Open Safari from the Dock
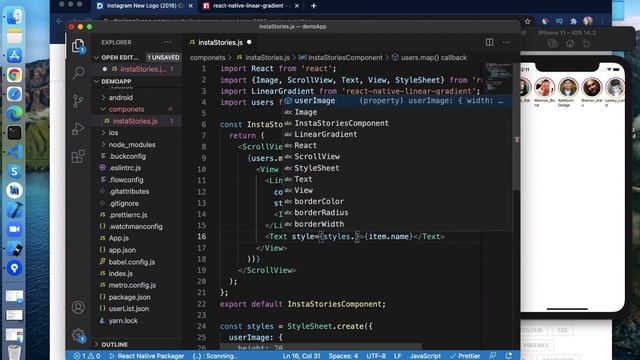Viewport: 640px width, 360px height. click(x=14, y=94)
